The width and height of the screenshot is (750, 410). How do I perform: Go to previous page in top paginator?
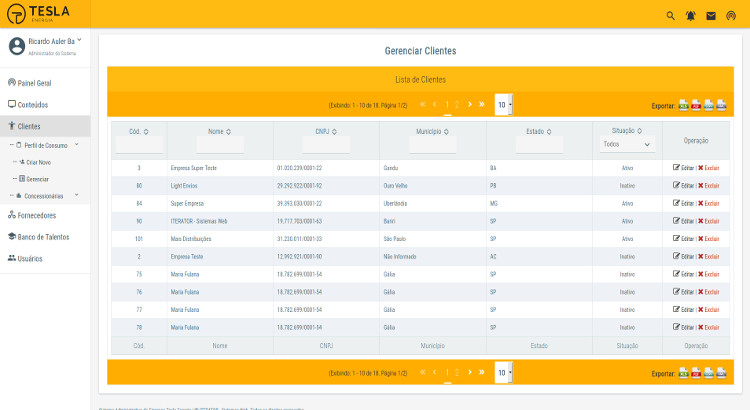point(435,104)
